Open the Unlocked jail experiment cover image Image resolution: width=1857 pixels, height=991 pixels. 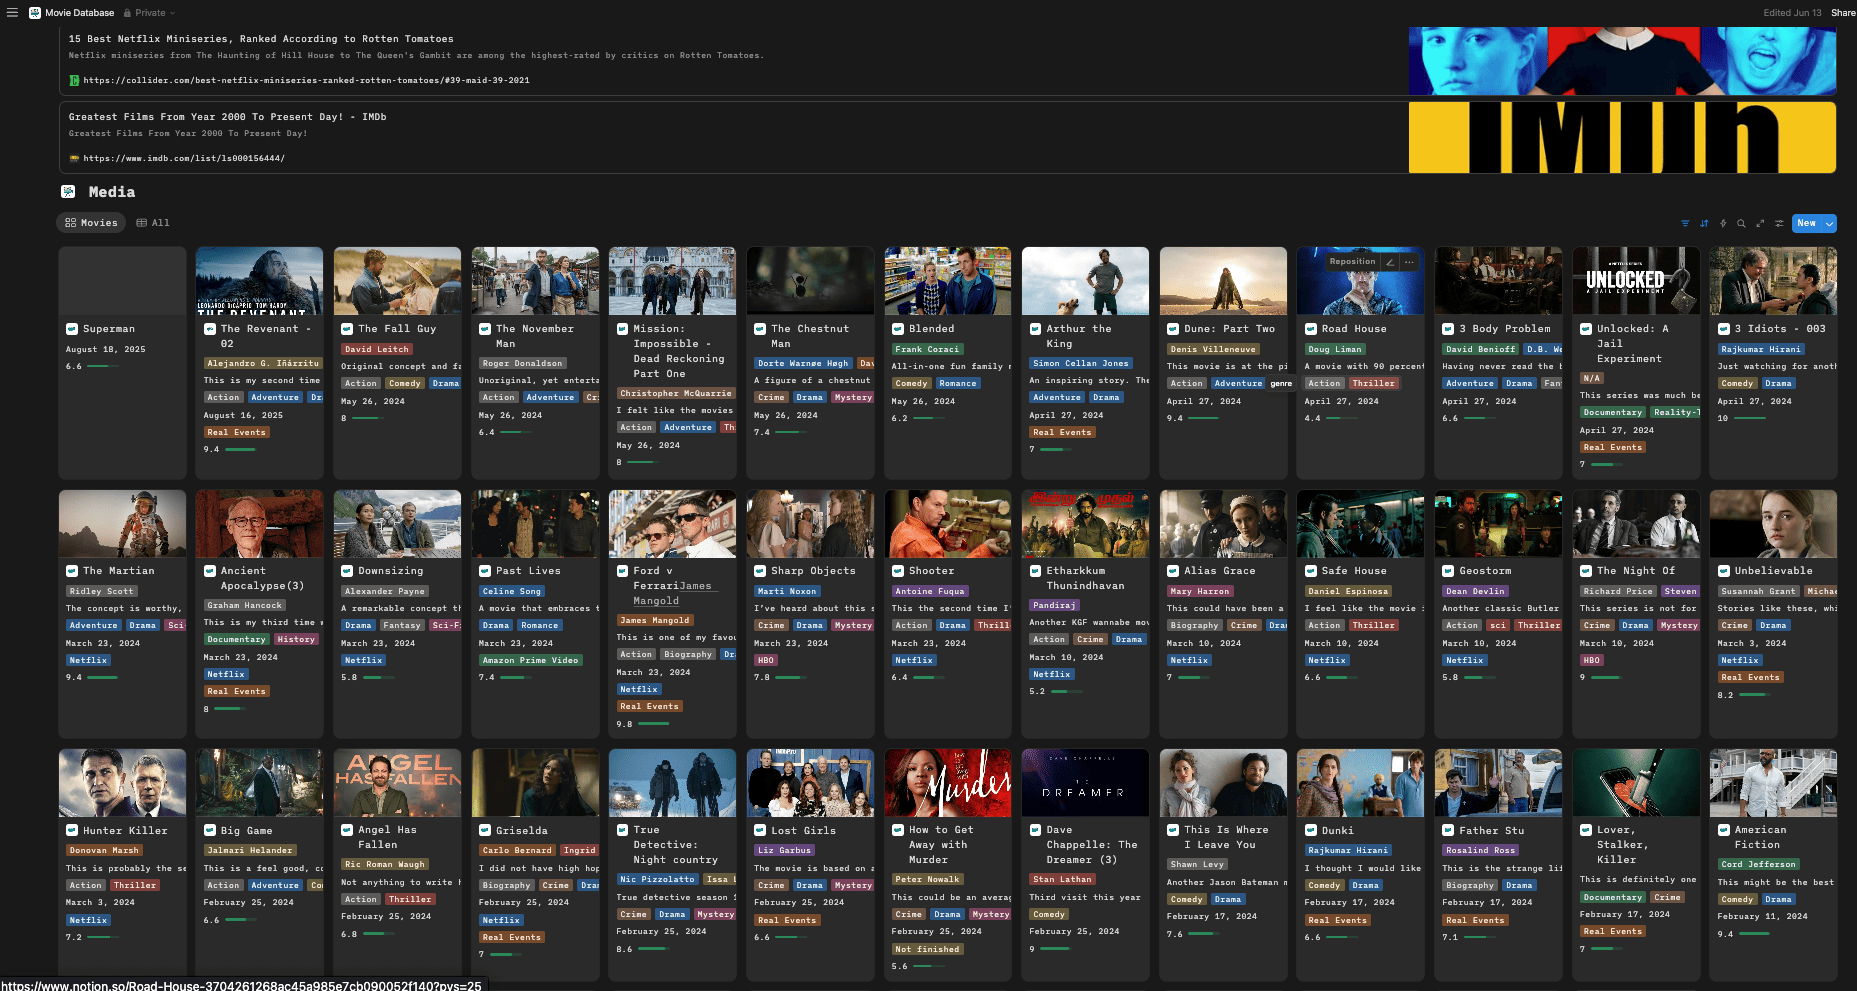point(1636,281)
